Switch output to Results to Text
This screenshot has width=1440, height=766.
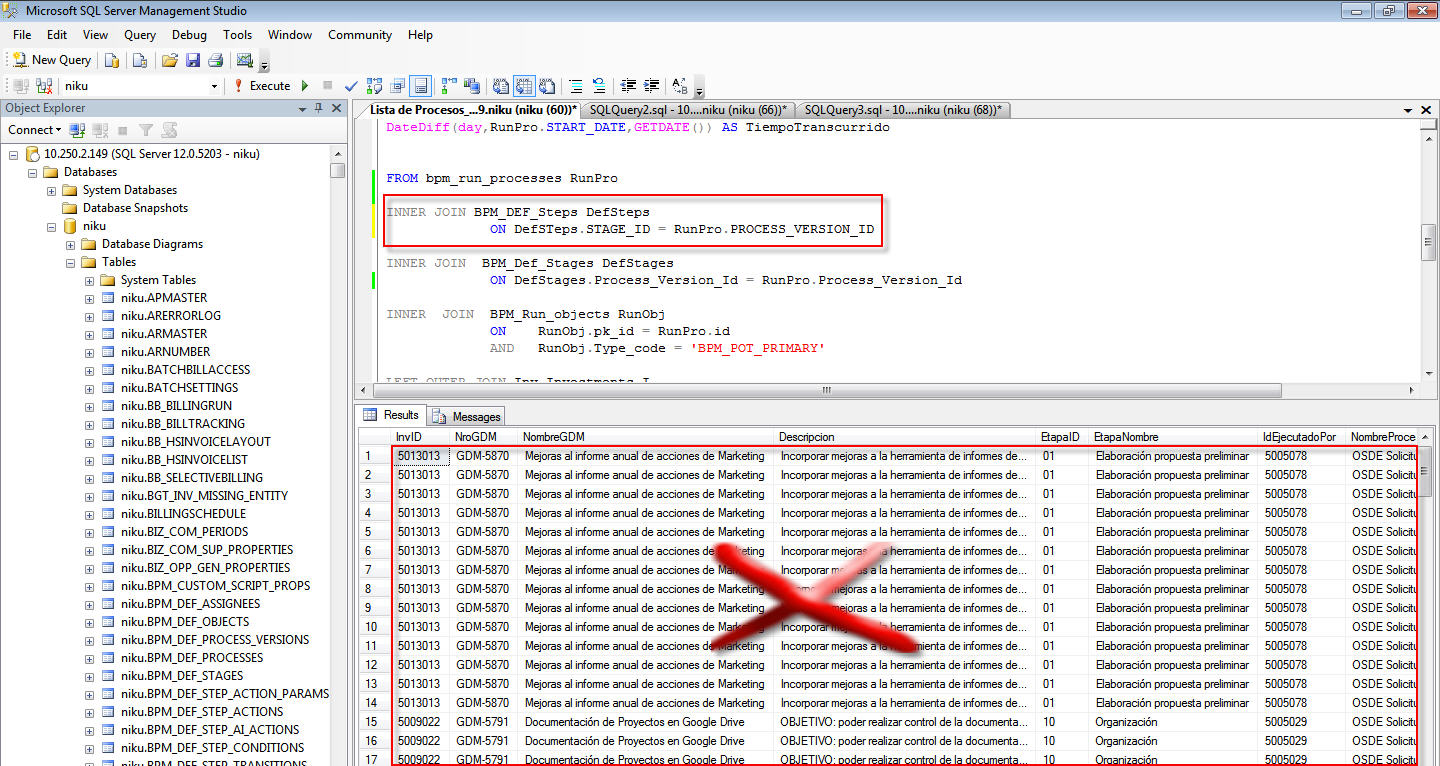(500, 86)
